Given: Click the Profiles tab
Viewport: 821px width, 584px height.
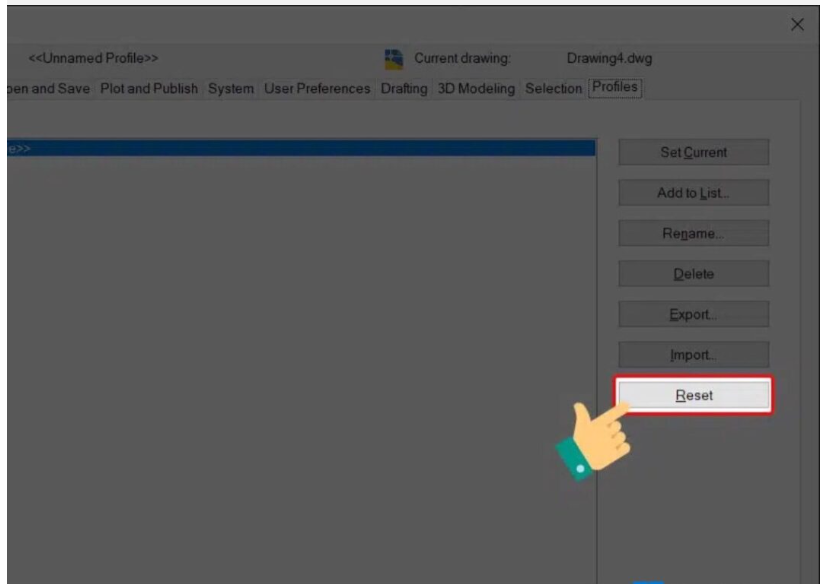Looking at the screenshot, I should pos(615,88).
